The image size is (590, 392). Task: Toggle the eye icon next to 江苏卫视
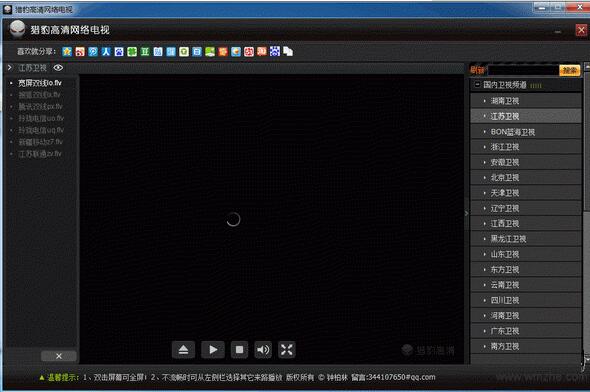click(x=58, y=68)
